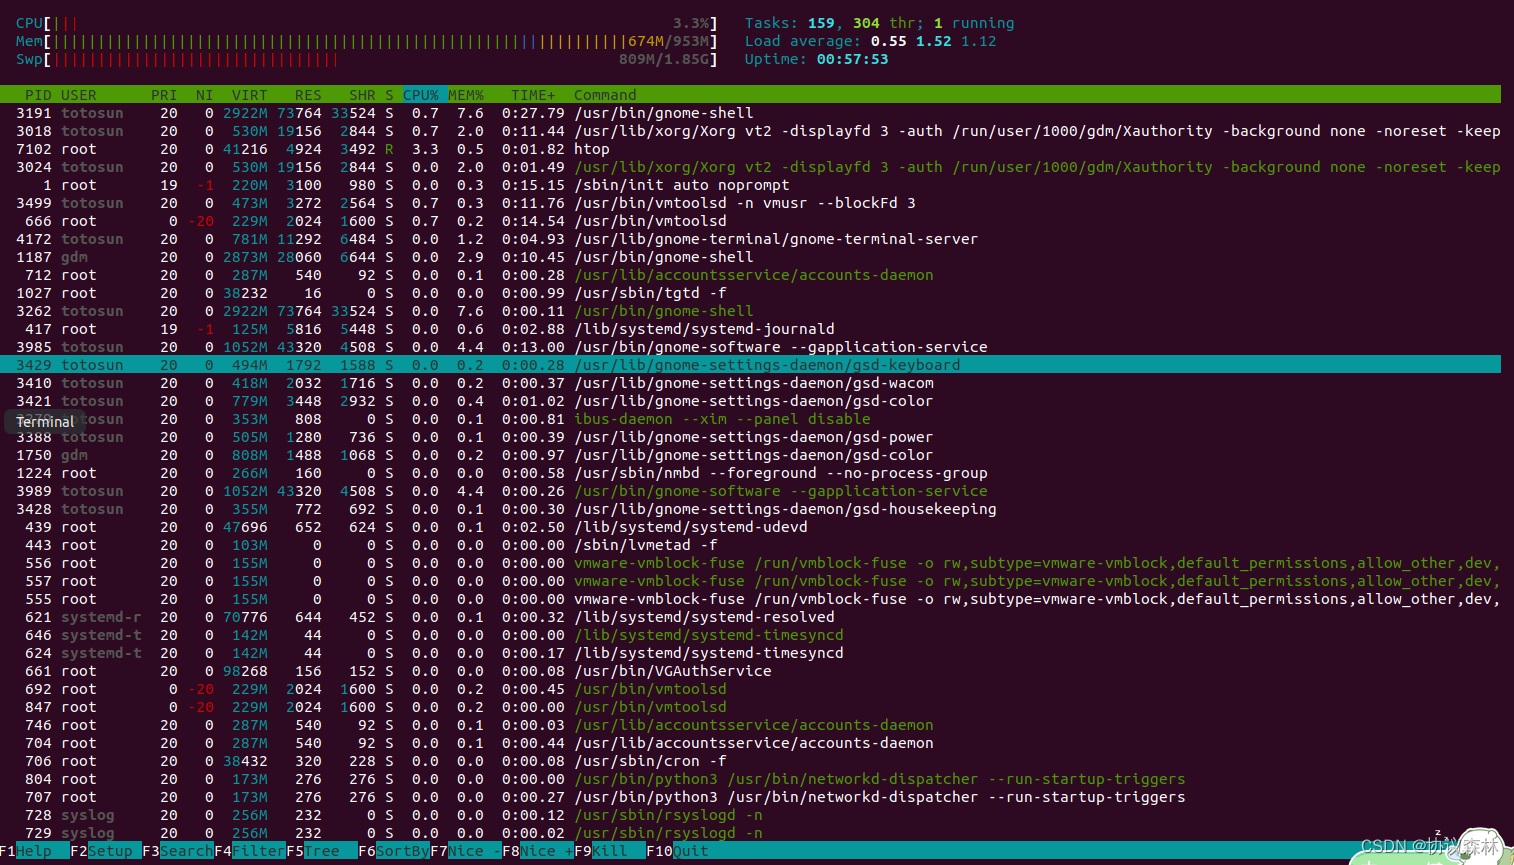This screenshot has height=865, width=1514.
Task: Click the Mem usage meter bar
Action: [x=367, y=41]
